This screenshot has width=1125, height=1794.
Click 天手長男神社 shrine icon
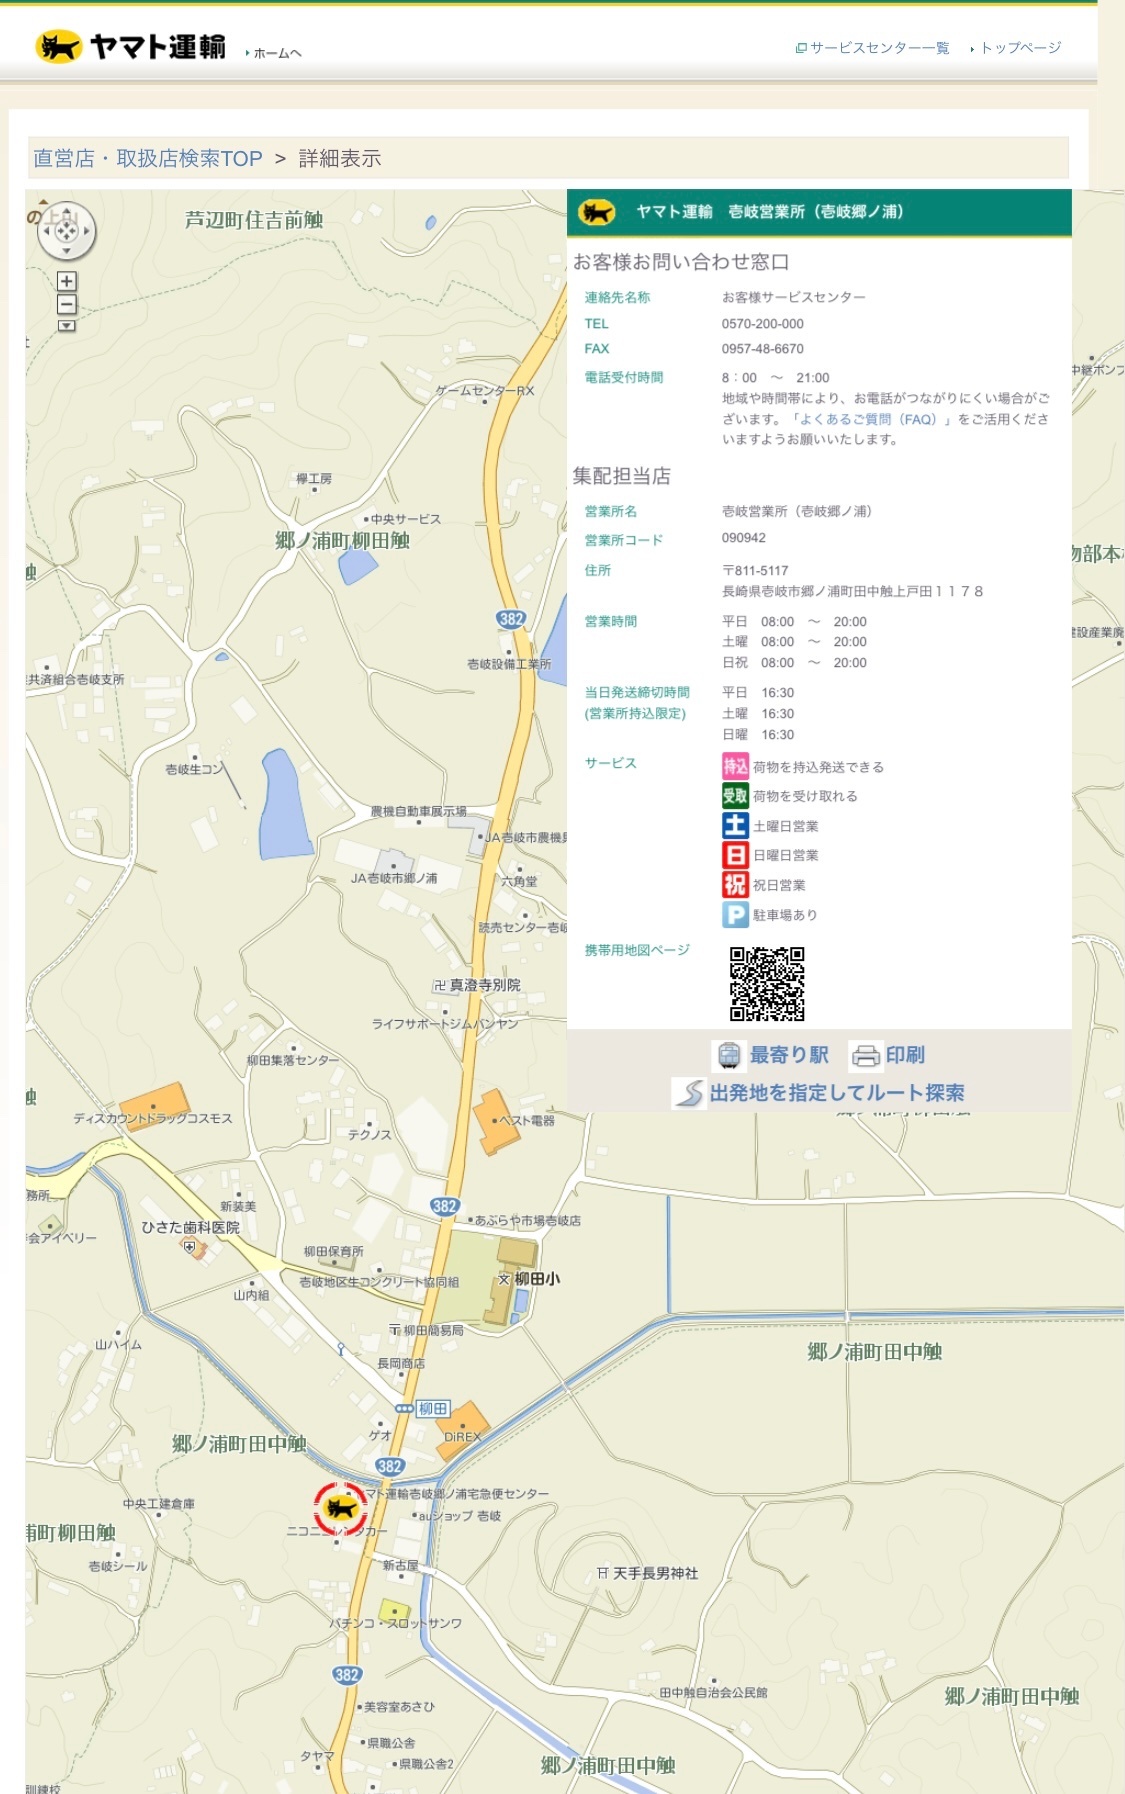click(602, 1573)
